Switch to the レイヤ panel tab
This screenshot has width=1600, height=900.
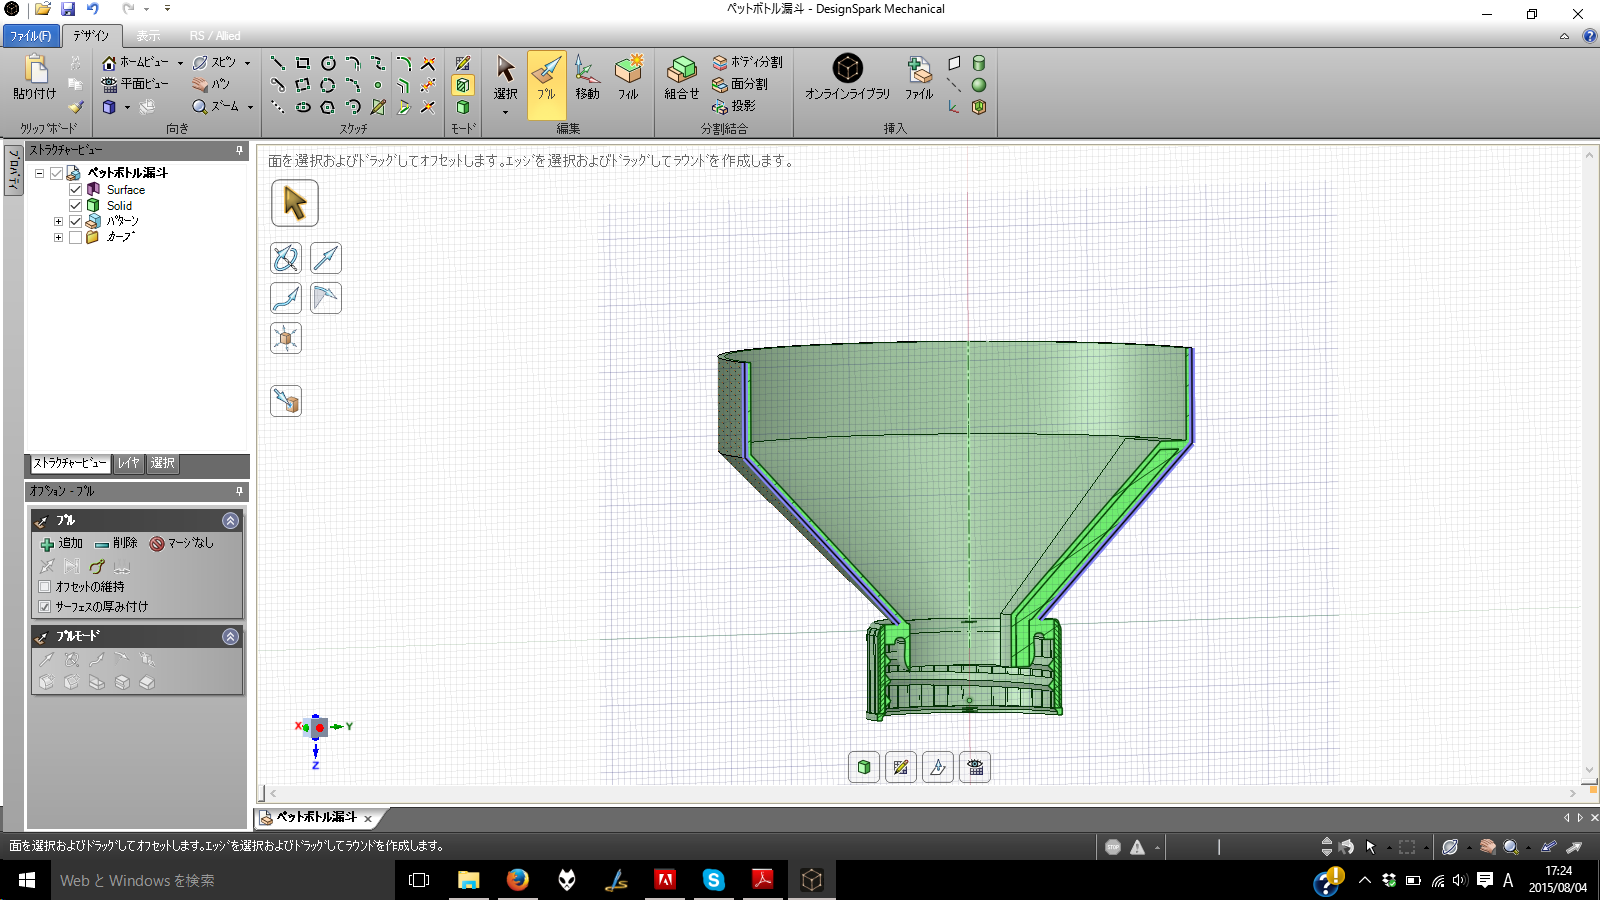click(x=128, y=463)
